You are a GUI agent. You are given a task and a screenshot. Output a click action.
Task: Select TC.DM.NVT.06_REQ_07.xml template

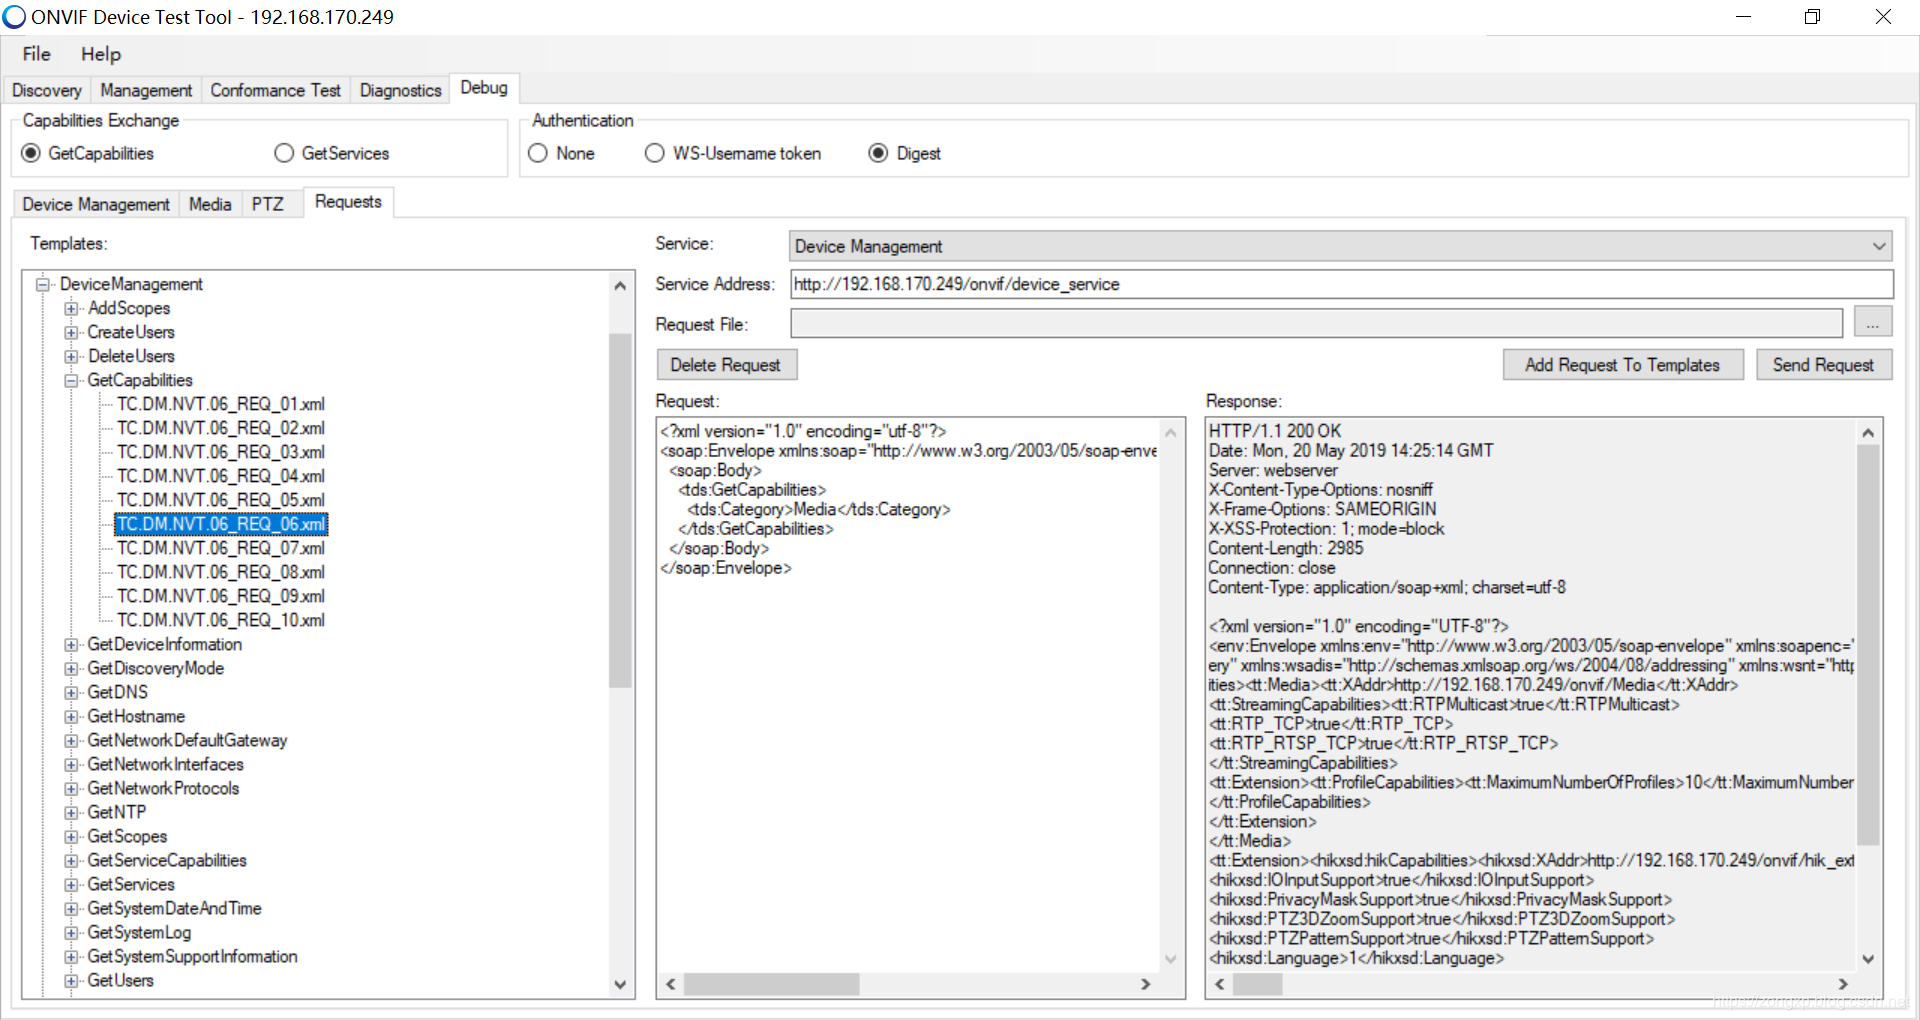(221, 548)
